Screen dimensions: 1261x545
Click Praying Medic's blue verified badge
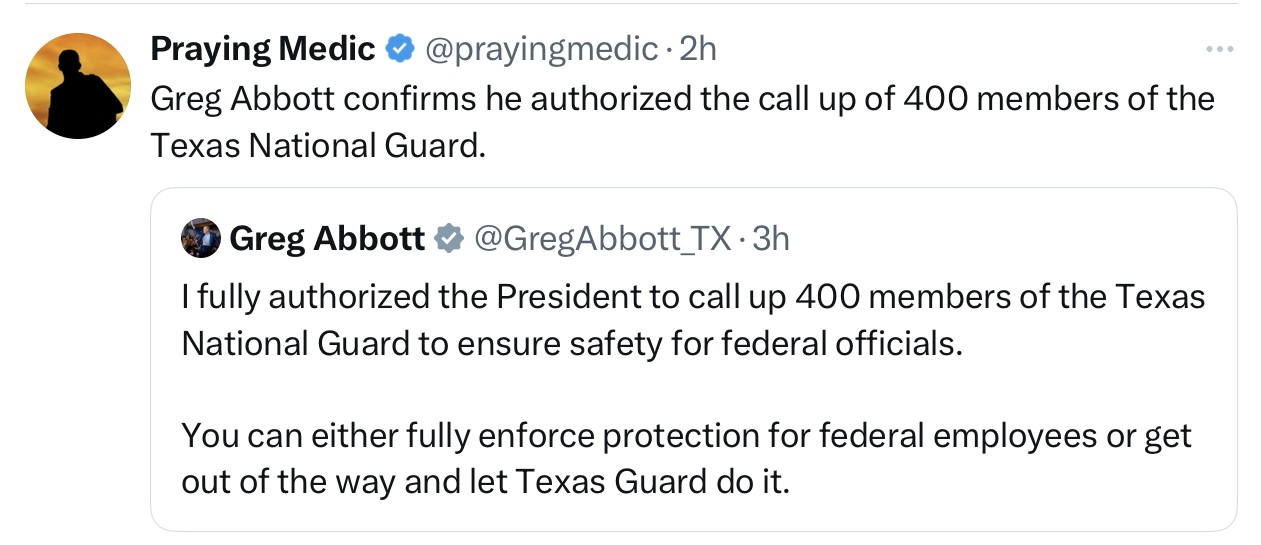point(399,48)
